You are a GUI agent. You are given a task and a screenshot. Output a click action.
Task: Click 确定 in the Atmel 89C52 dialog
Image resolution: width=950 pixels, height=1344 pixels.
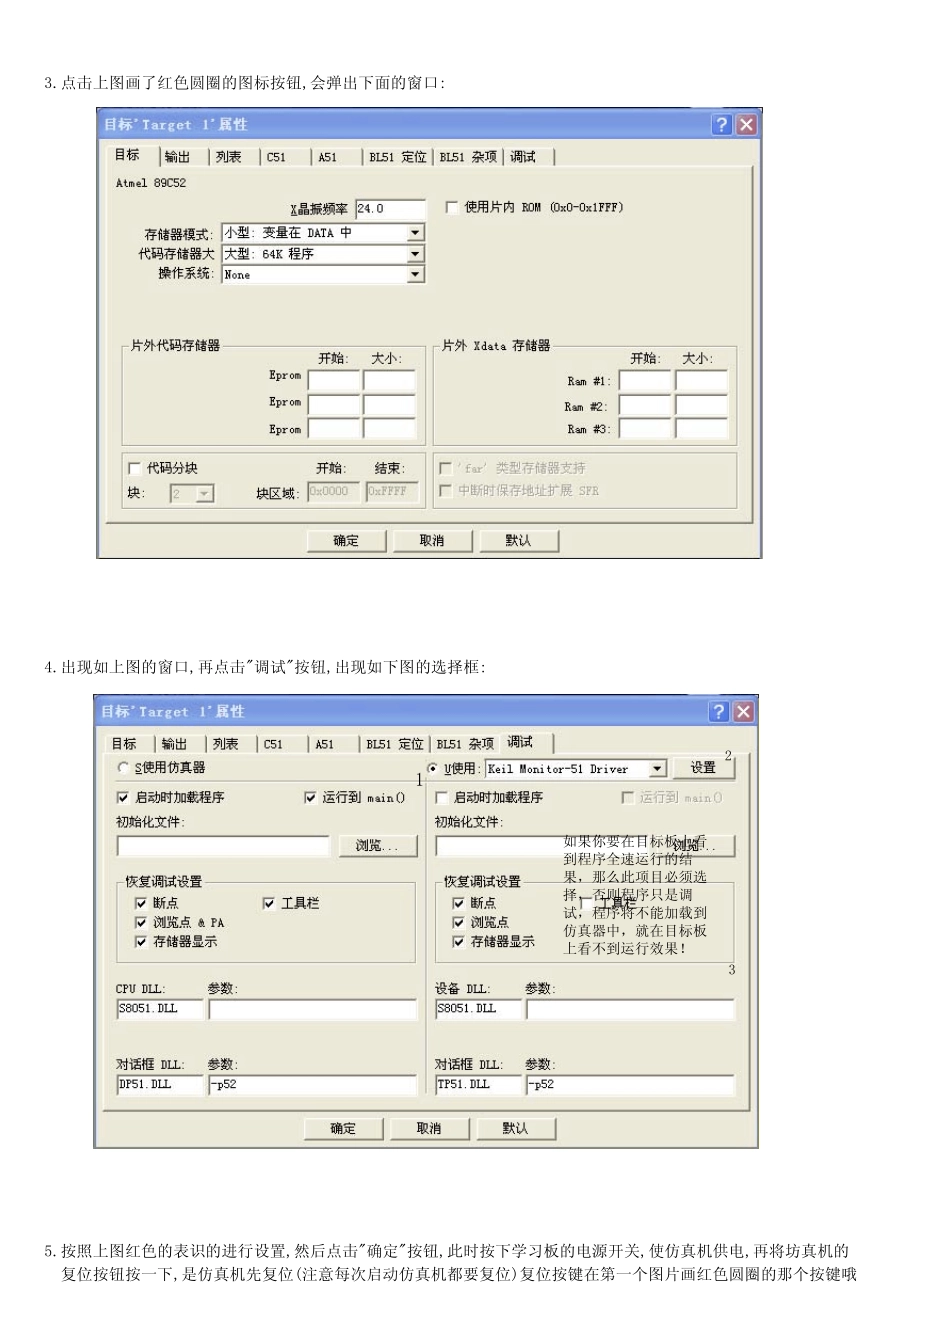coord(346,541)
